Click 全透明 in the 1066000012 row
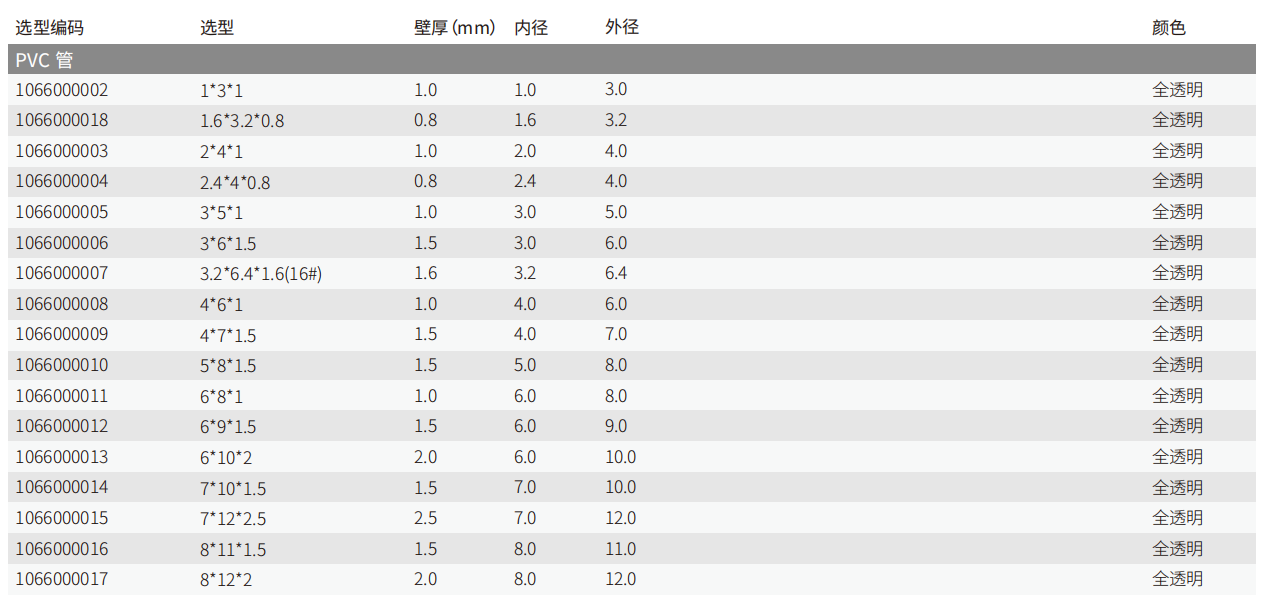The width and height of the screenshot is (1263, 603). point(1177,426)
